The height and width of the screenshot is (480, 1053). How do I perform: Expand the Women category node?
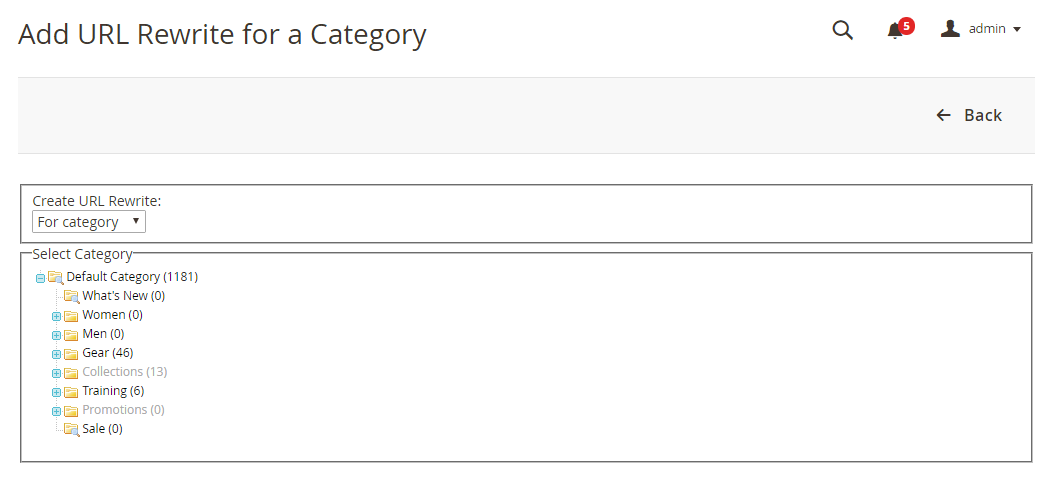[x=56, y=316]
